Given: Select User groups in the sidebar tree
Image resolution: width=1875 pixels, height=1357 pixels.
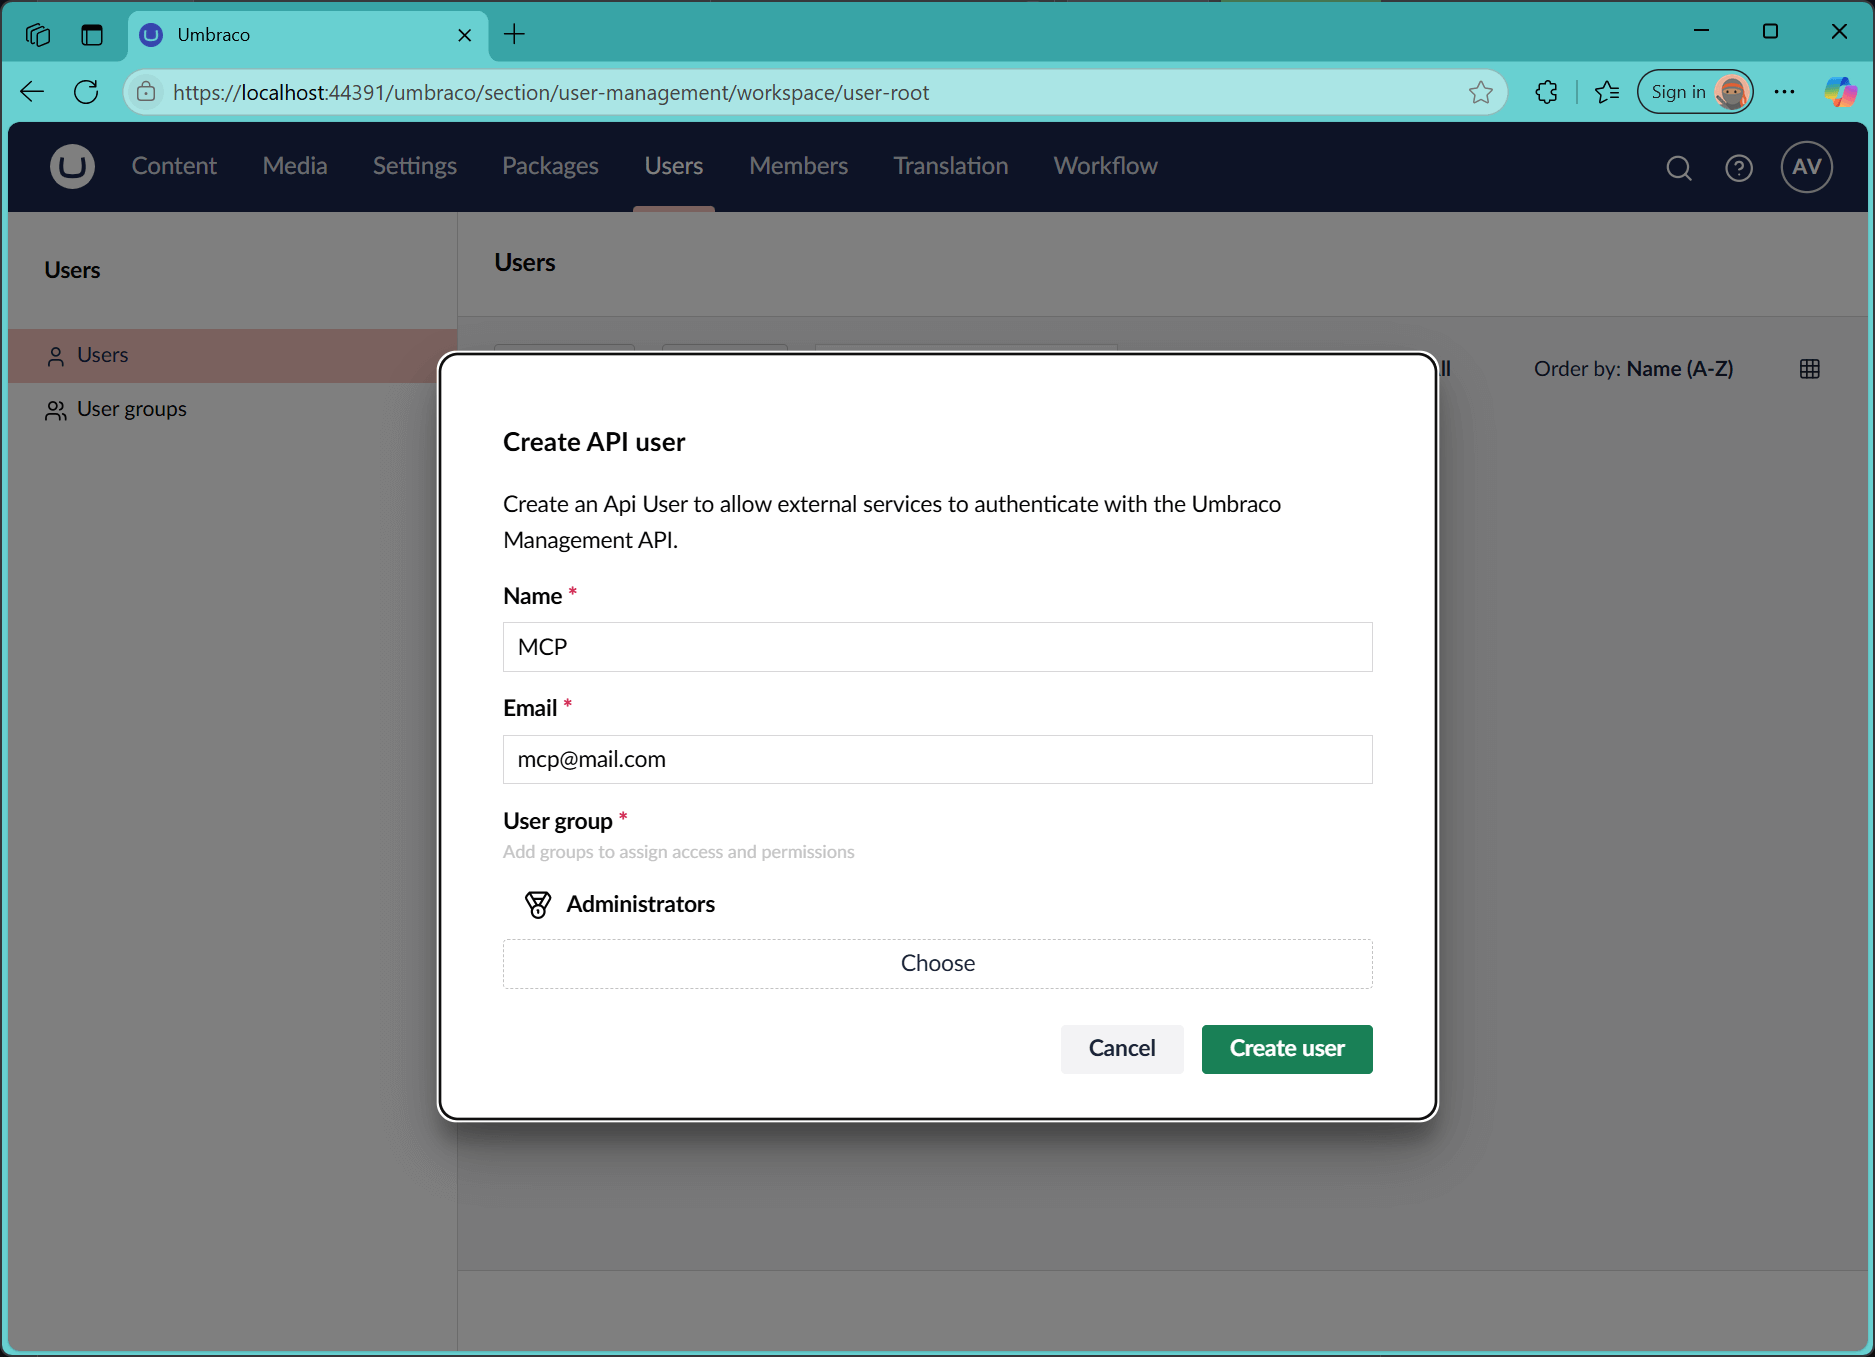Looking at the screenshot, I should click(x=232, y=410).
